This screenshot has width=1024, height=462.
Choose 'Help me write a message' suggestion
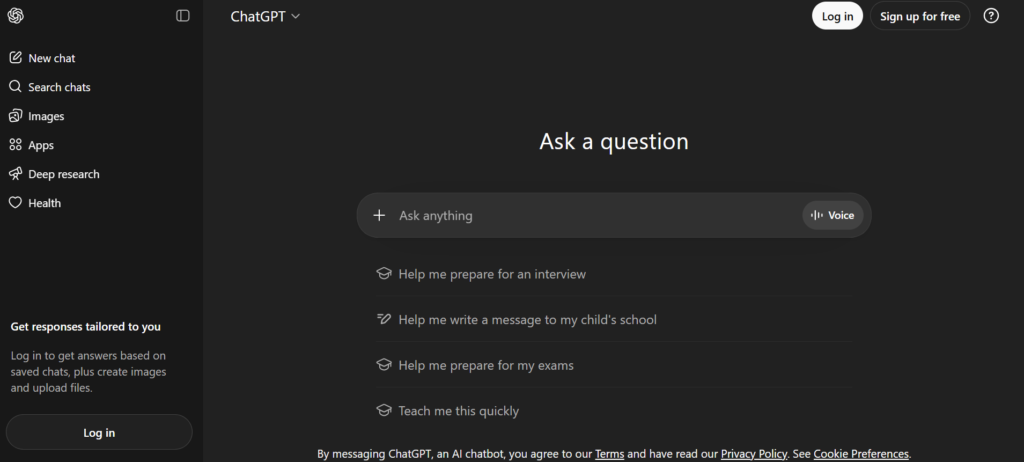527,320
